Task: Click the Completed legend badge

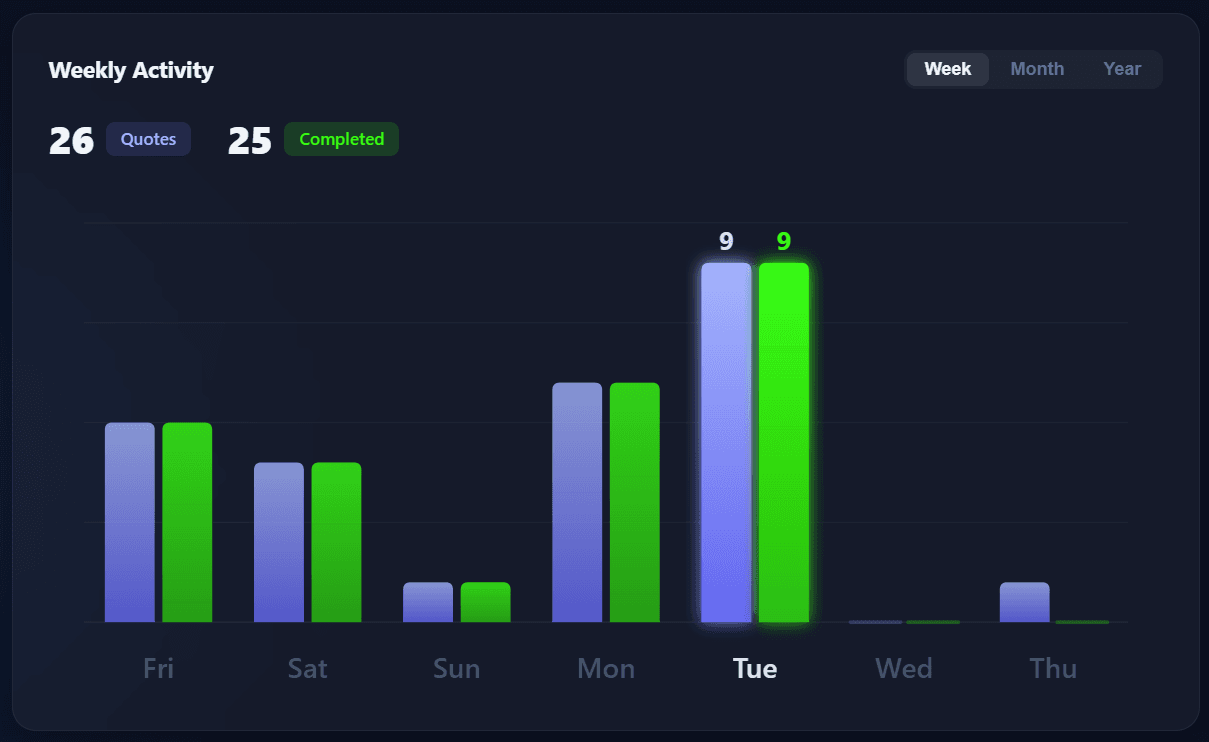Action: 341,139
